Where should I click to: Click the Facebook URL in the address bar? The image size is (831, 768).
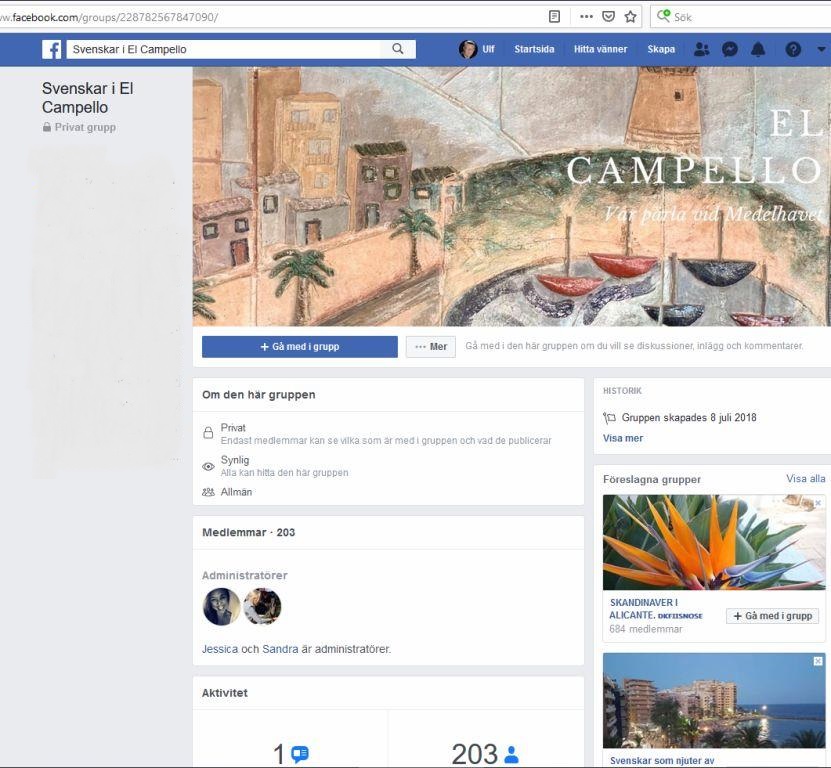coord(110,17)
